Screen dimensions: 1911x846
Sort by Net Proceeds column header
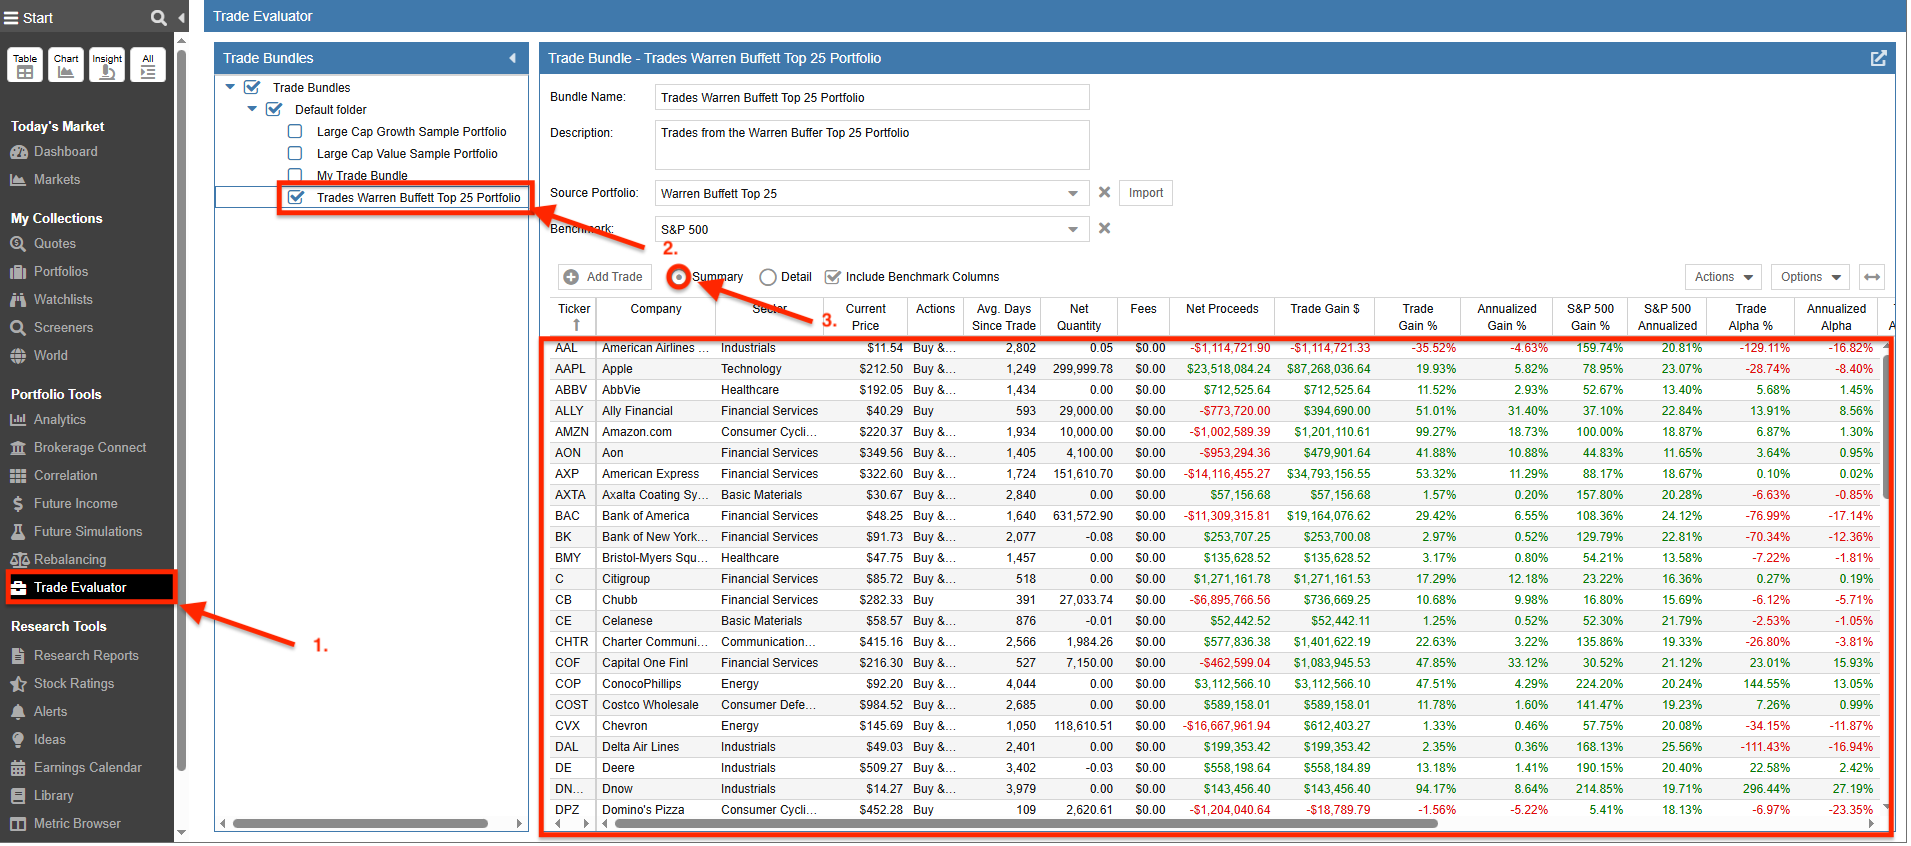1222,317
